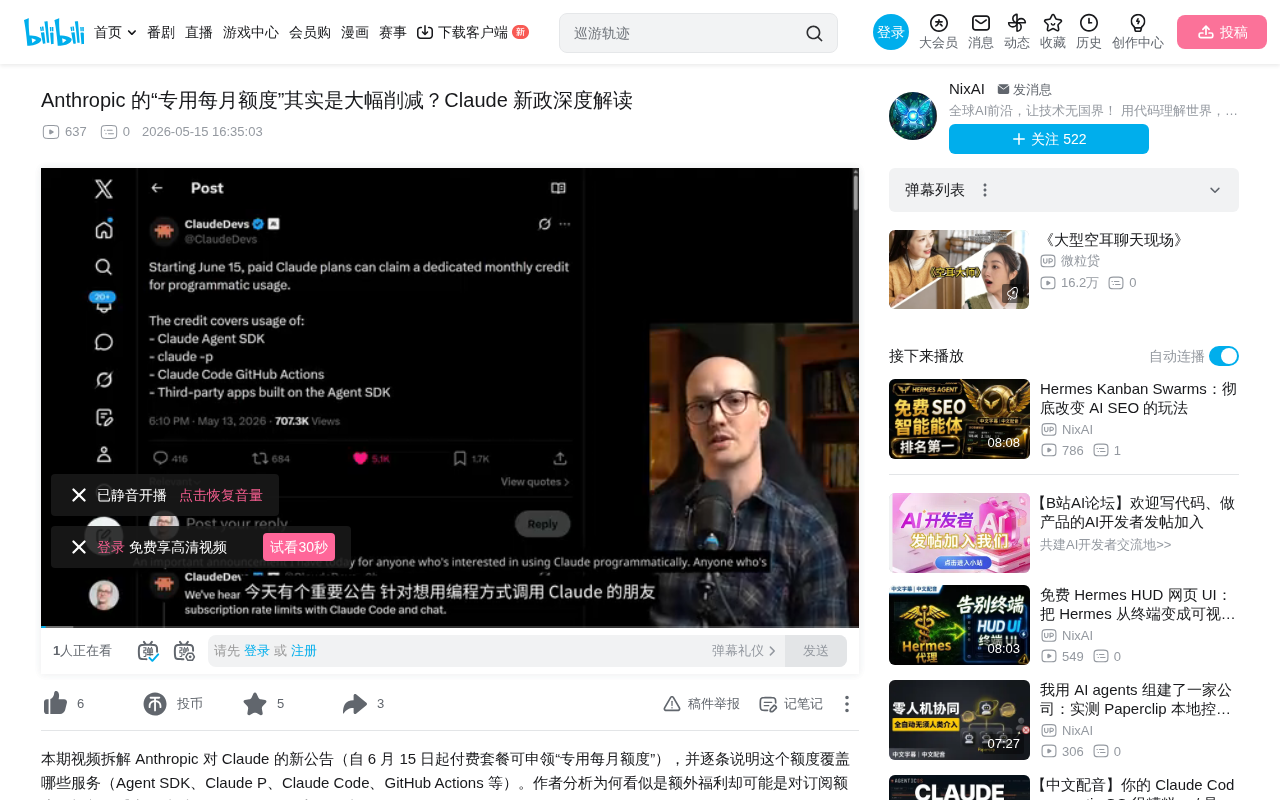This screenshot has height=800, width=1280.
Task: Open 创作中心 lightbulb icon
Action: pos(1138,32)
